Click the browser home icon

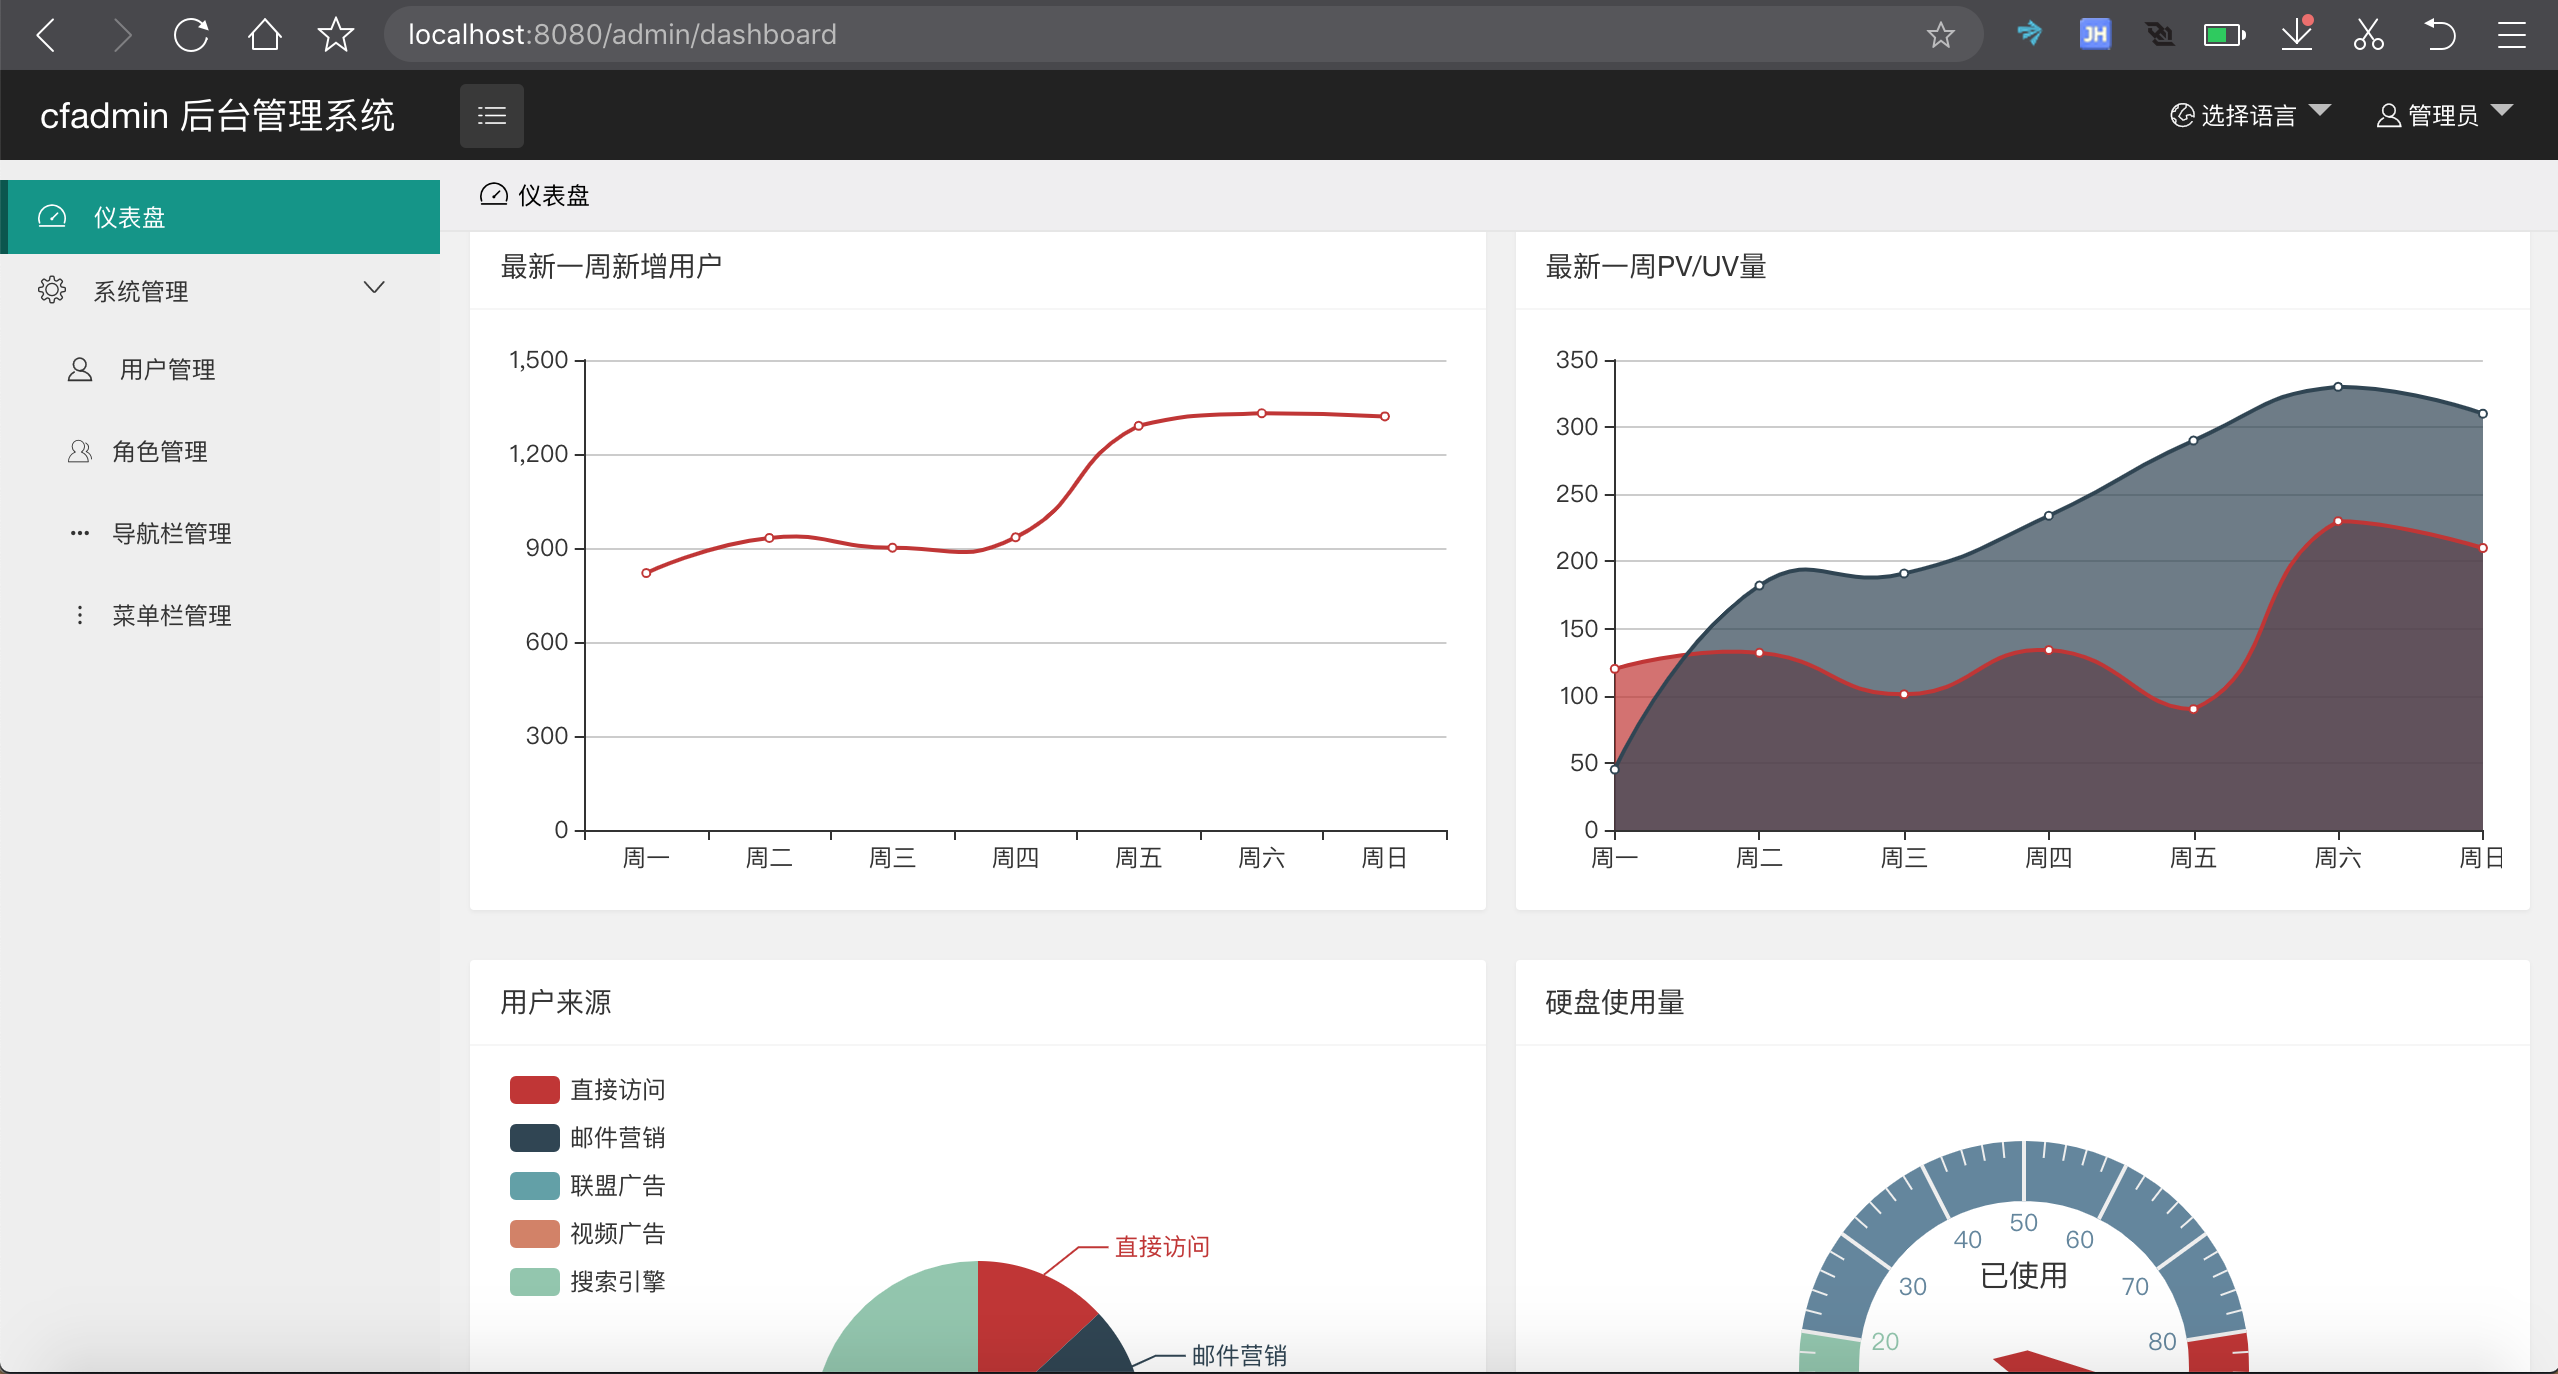[264, 35]
